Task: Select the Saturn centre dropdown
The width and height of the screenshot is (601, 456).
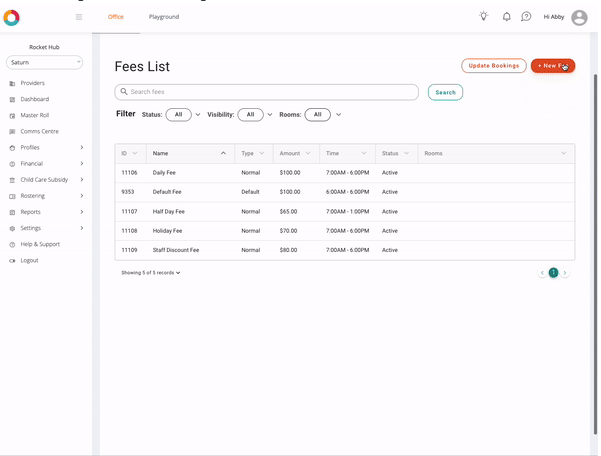Action: click(x=44, y=62)
